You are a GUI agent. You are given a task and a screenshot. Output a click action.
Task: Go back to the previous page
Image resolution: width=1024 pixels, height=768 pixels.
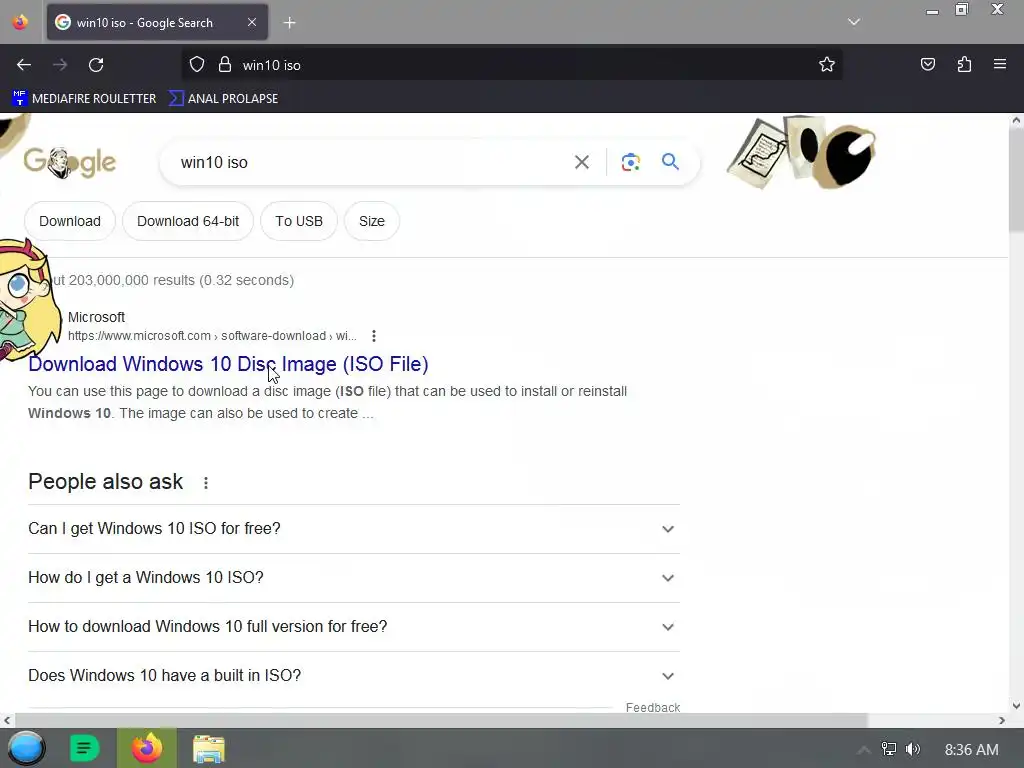point(24,65)
